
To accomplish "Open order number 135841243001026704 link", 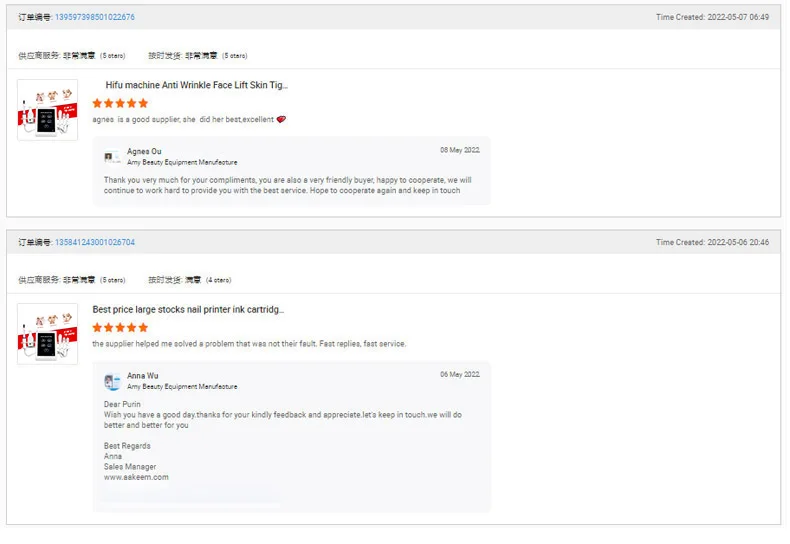I will (95, 242).
